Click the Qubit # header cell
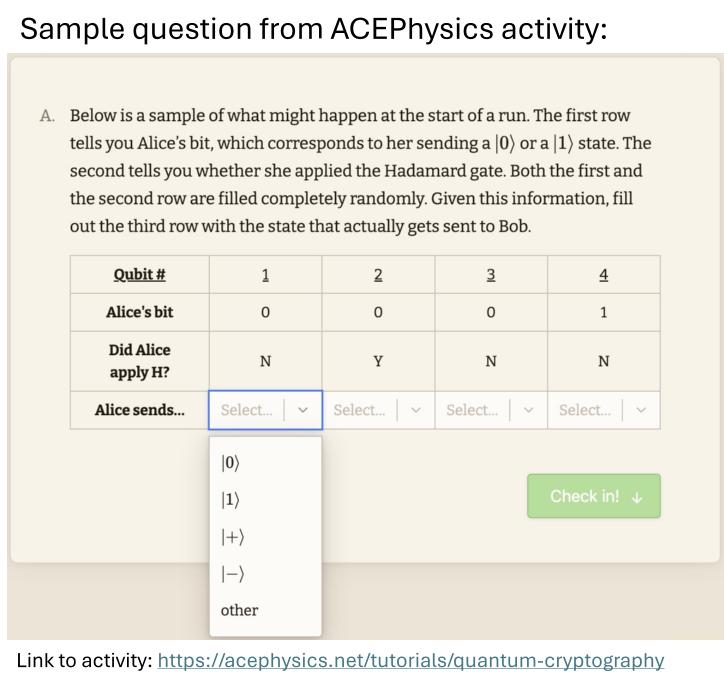 click(139, 275)
